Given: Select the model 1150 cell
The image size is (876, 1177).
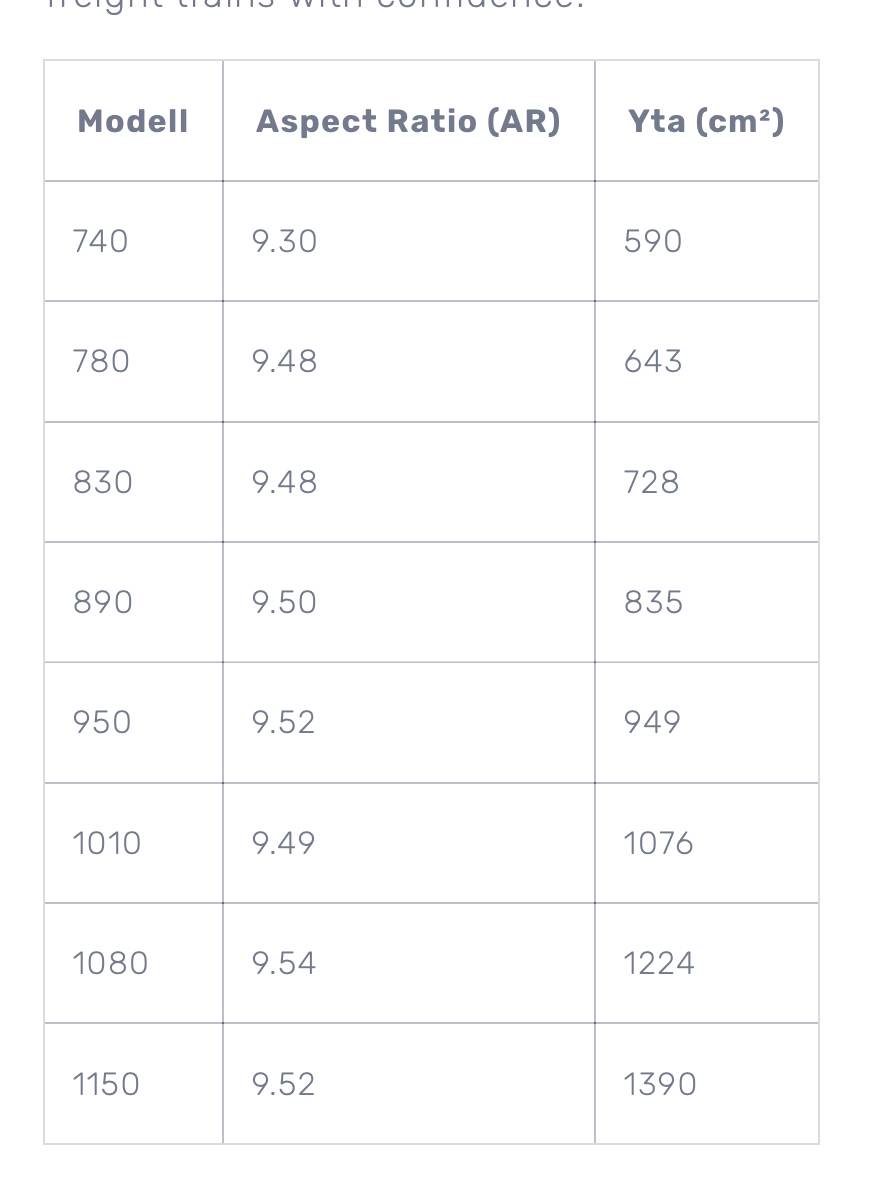Looking at the screenshot, I should 106,1084.
